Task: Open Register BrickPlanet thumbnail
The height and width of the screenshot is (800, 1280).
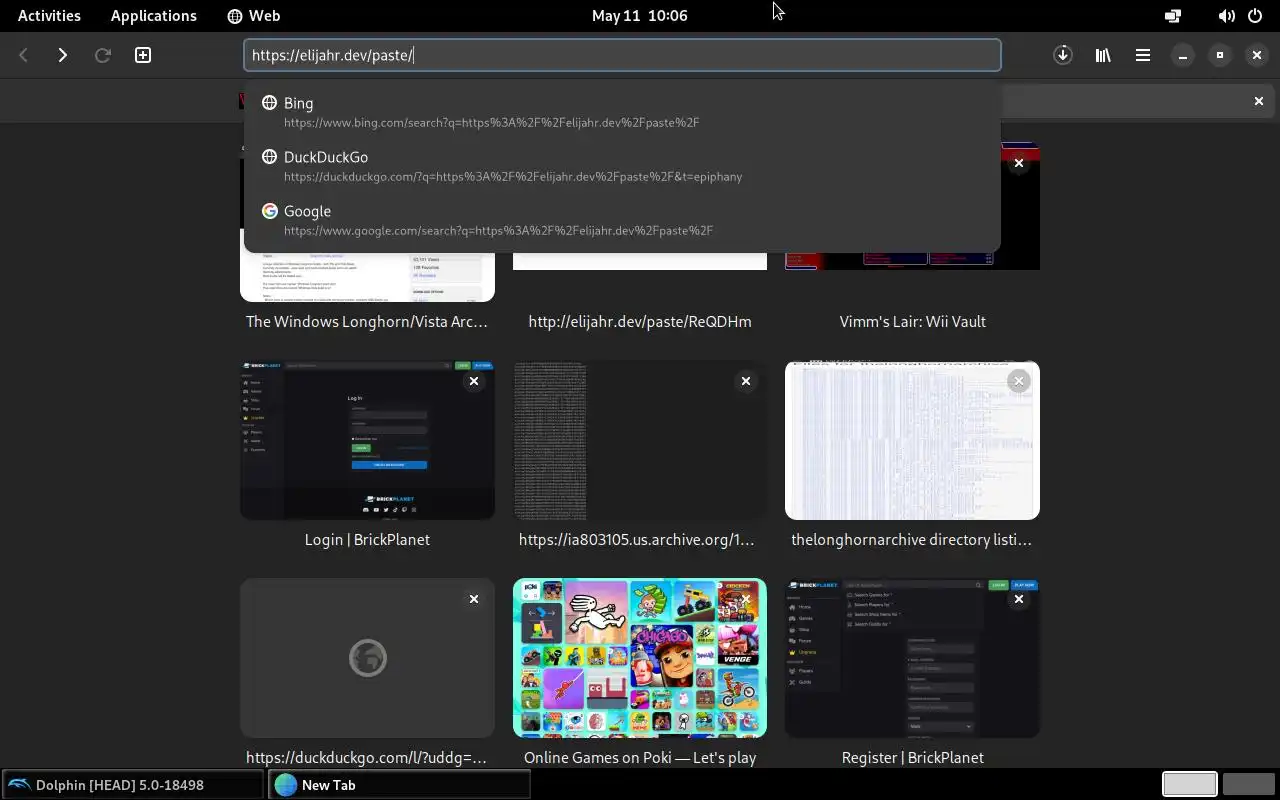Action: coord(912,658)
